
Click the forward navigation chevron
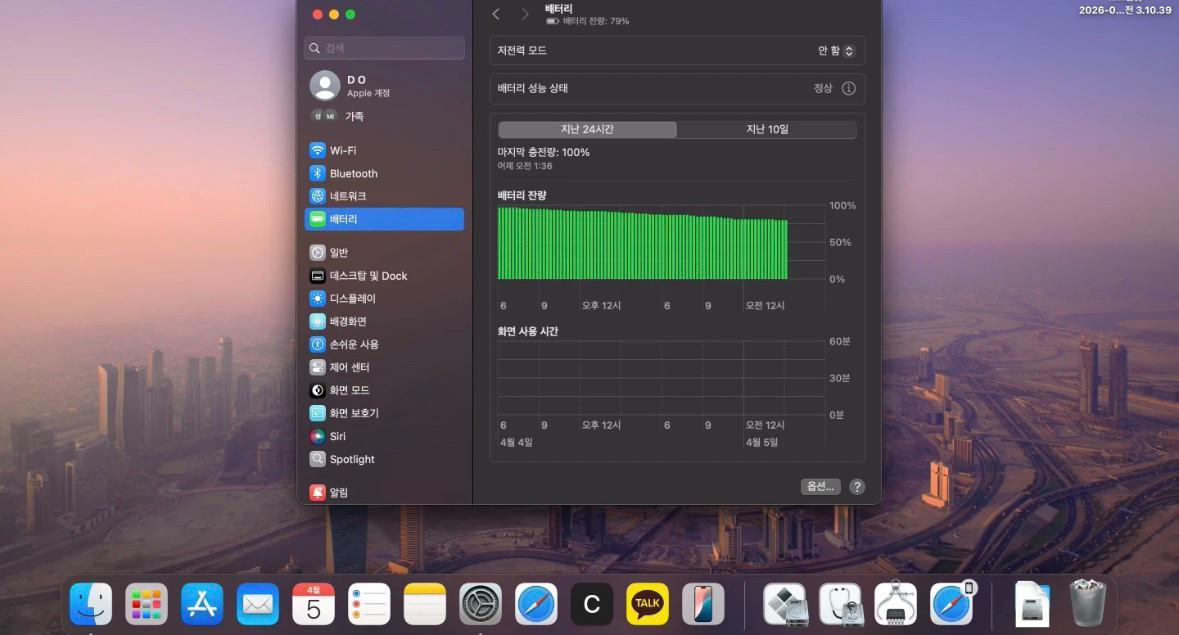pyautogui.click(x=525, y=14)
